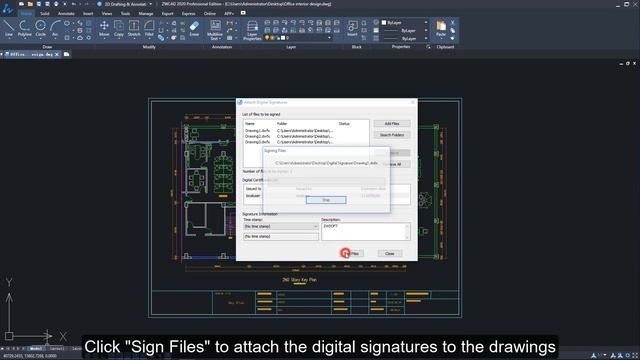Click the Office interior design drawing tab
640x360 pixels.
[31, 54]
